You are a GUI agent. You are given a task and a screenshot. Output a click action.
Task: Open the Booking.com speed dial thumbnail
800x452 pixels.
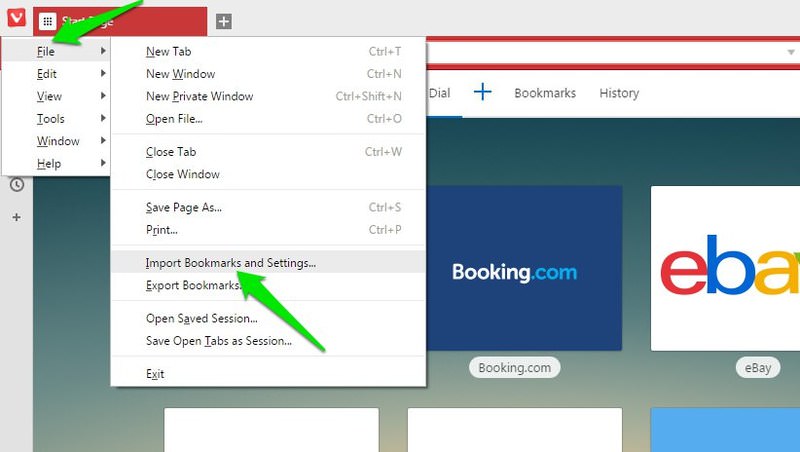coord(524,268)
